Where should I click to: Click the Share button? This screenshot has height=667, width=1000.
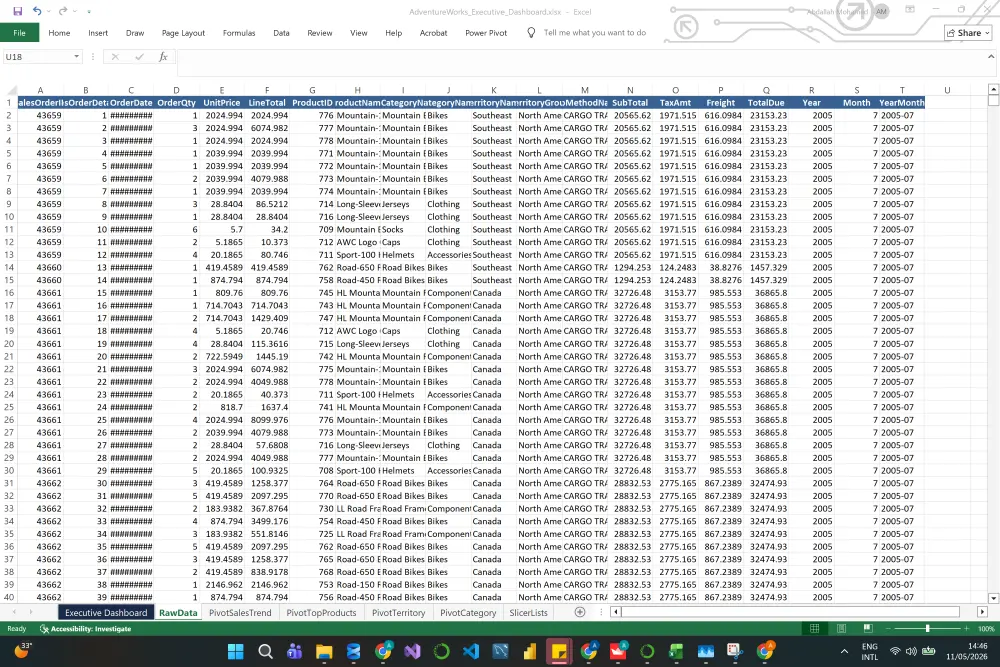click(x=968, y=33)
